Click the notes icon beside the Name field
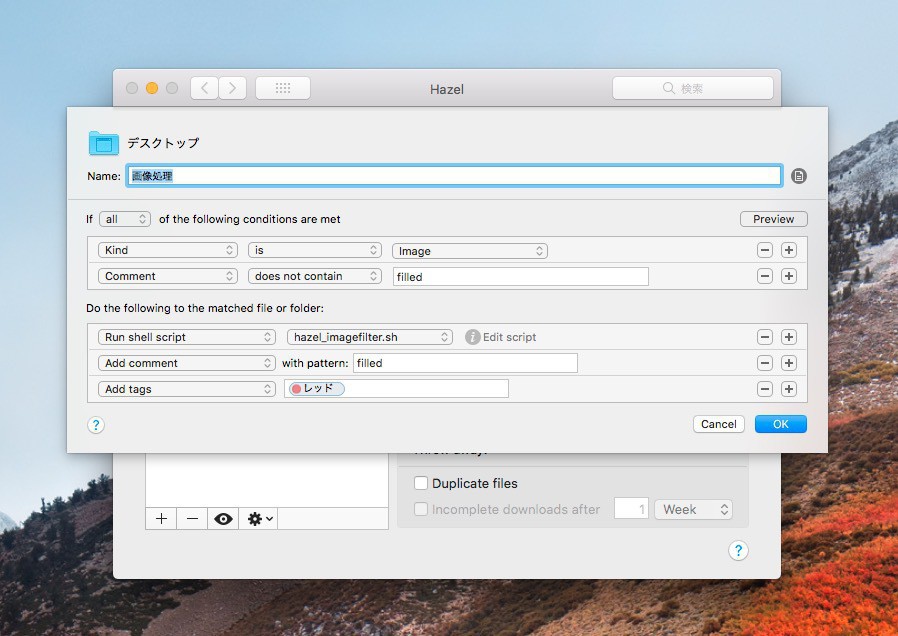Viewport: 898px width, 636px height. pos(798,176)
